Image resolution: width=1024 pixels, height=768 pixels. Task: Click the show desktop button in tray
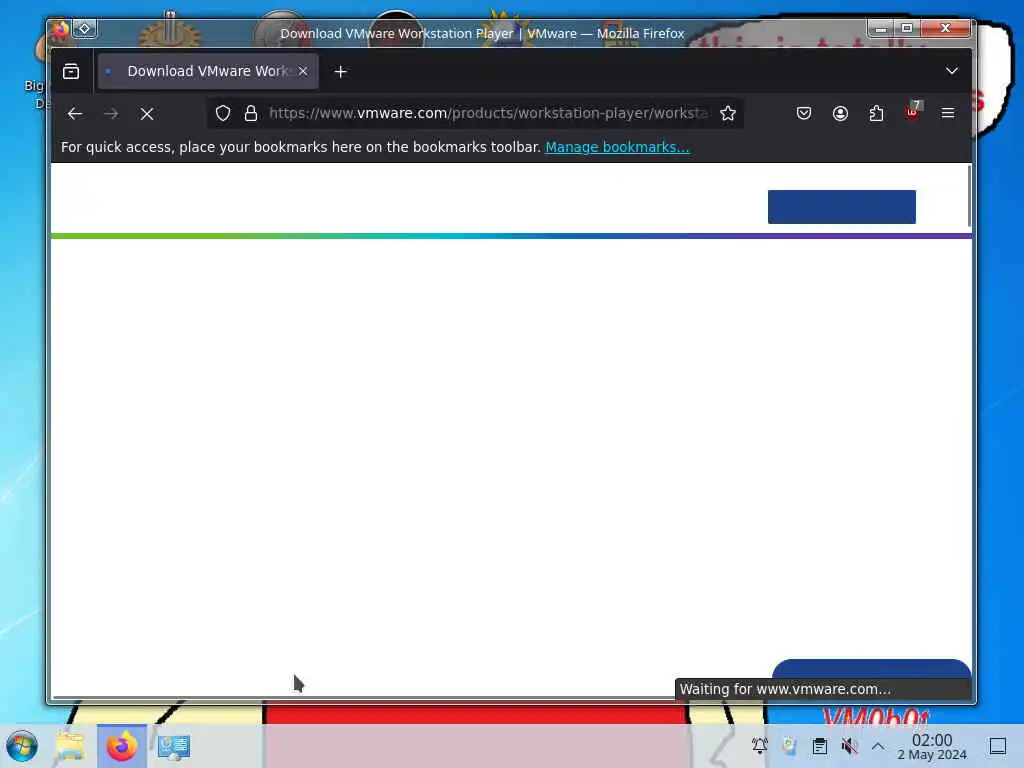998,746
